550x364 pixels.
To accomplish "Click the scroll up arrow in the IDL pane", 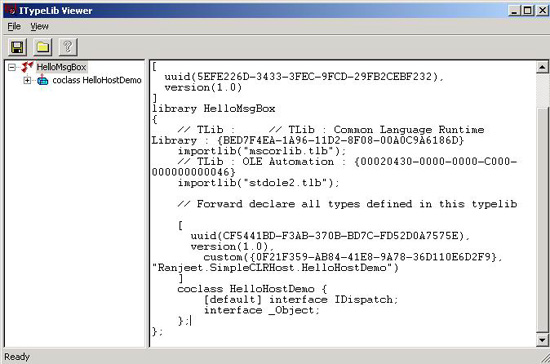I will tap(542, 67).
